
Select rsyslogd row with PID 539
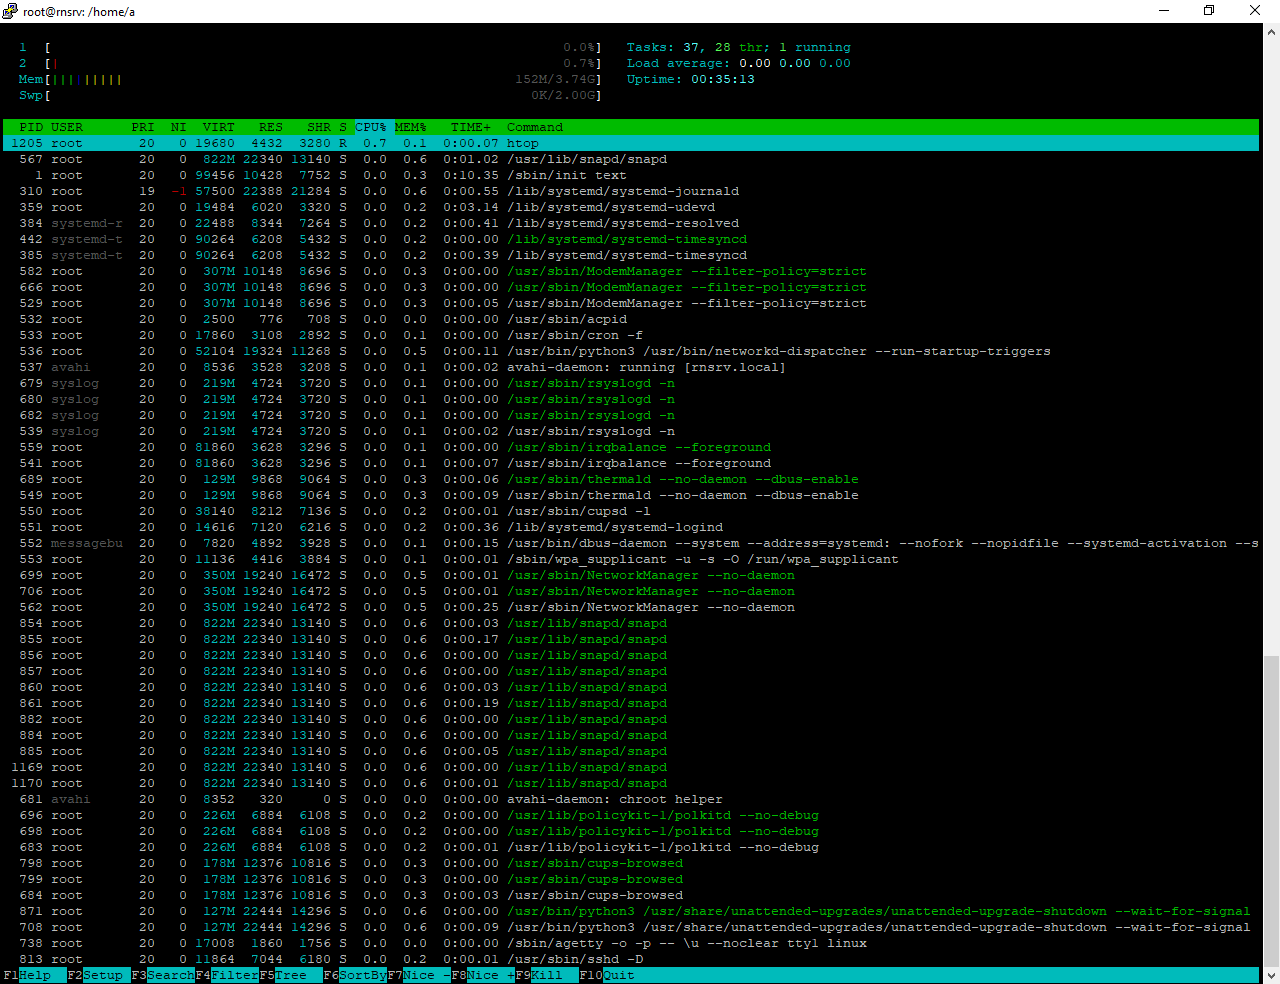pos(631,431)
